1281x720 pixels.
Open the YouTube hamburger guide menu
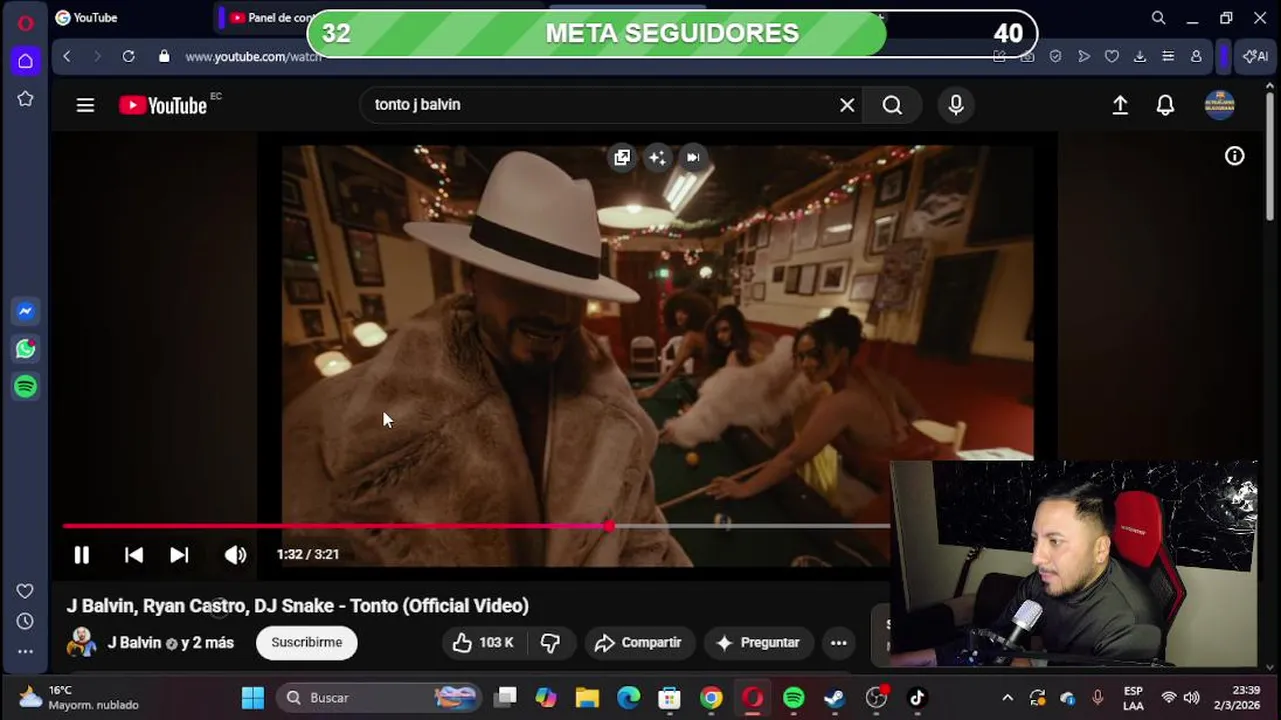pyautogui.click(x=85, y=105)
